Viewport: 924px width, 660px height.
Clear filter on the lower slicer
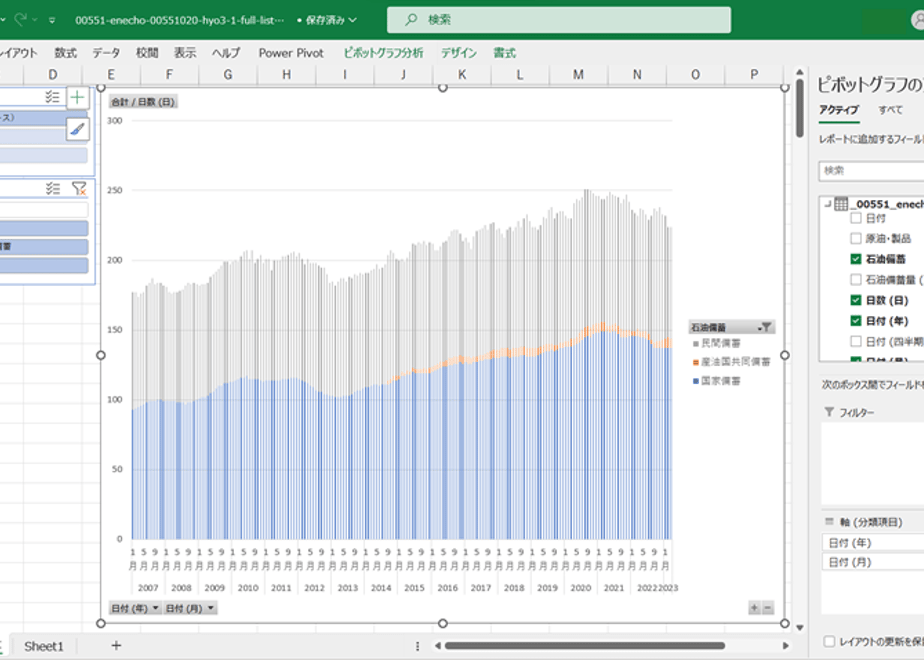click(x=79, y=189)
